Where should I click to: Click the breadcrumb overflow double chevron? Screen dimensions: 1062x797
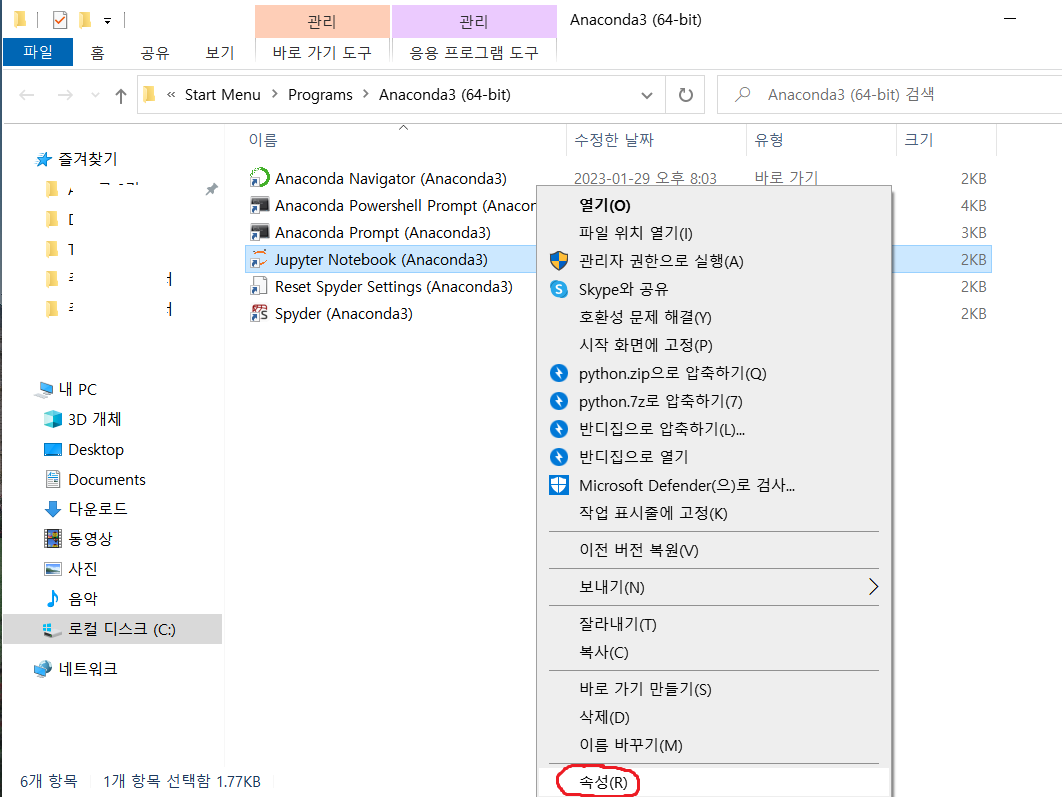(171, 95)
